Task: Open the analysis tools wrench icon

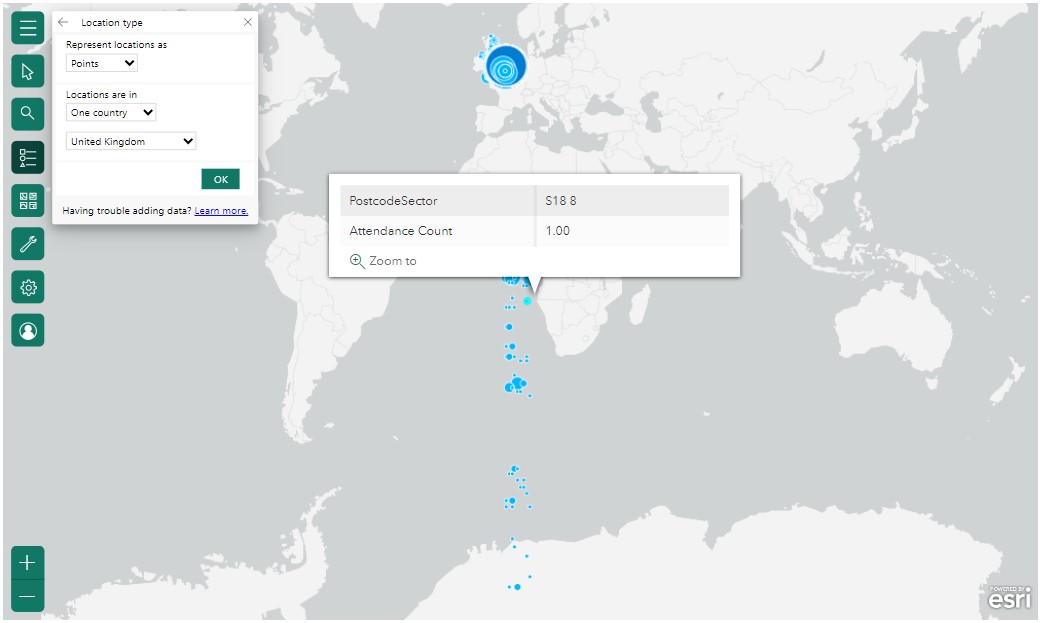Action: pyautogui.click(x=27, y=243)
